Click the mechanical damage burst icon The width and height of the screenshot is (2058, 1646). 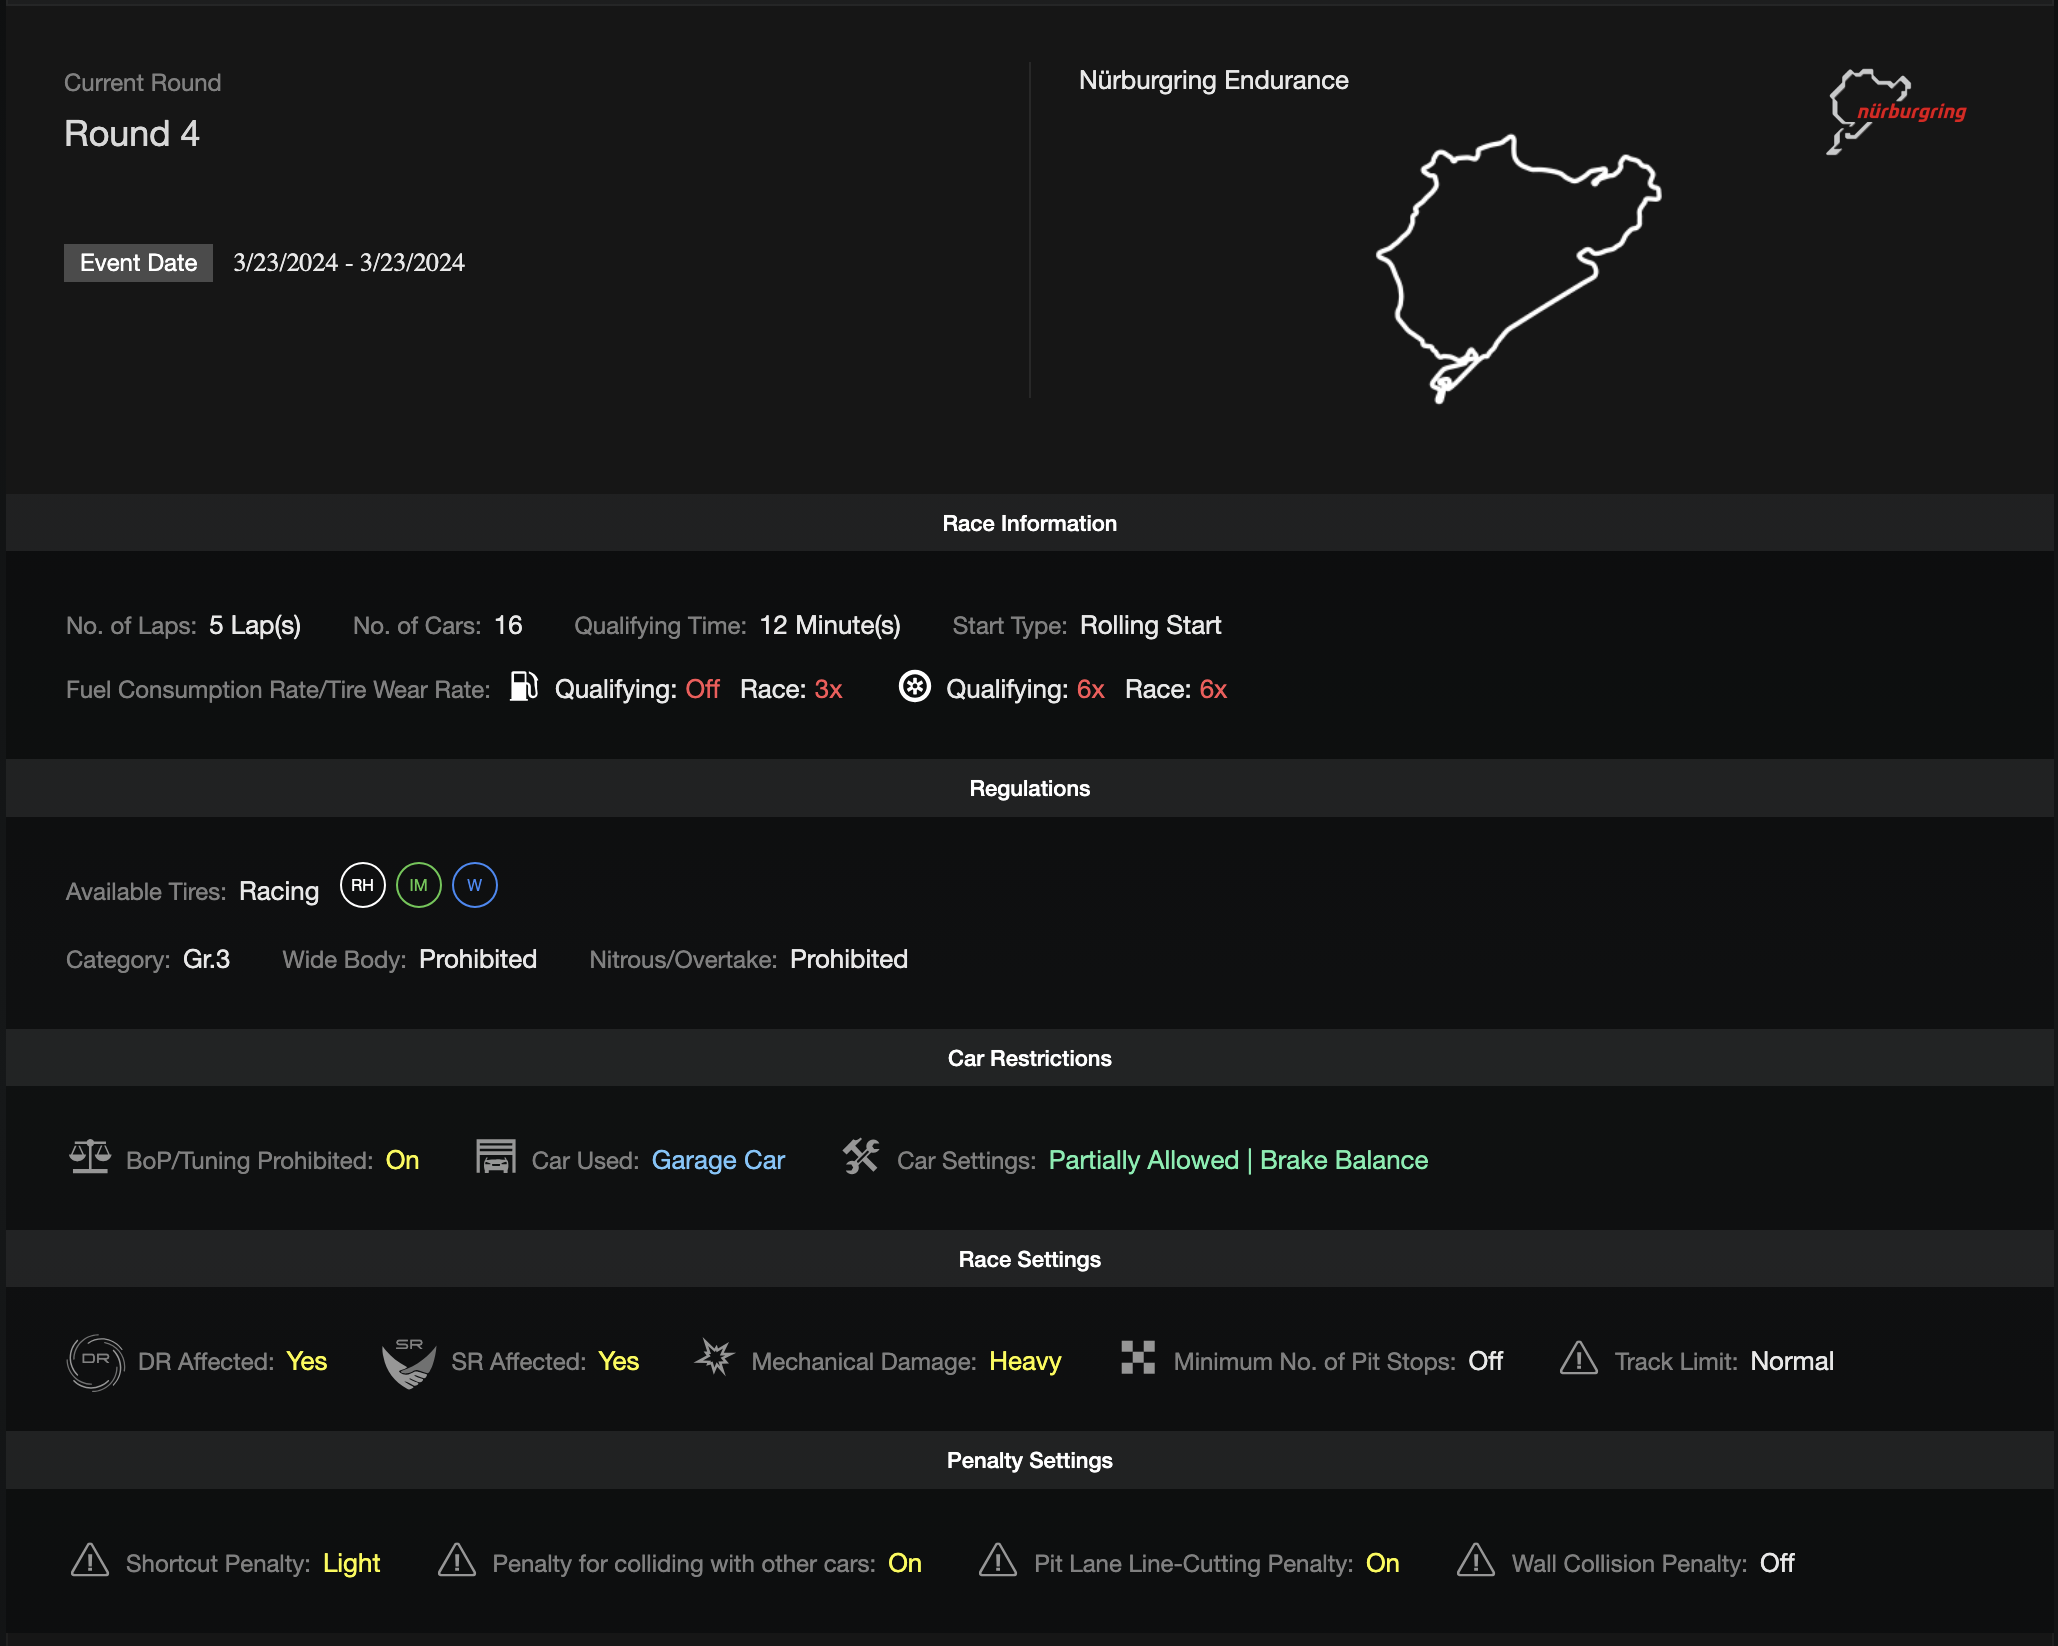point(715,1357)
